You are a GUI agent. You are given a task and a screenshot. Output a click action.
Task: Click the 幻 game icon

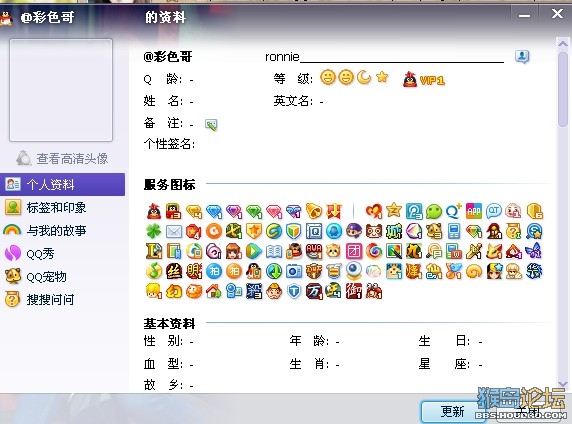tap(174, 291)
